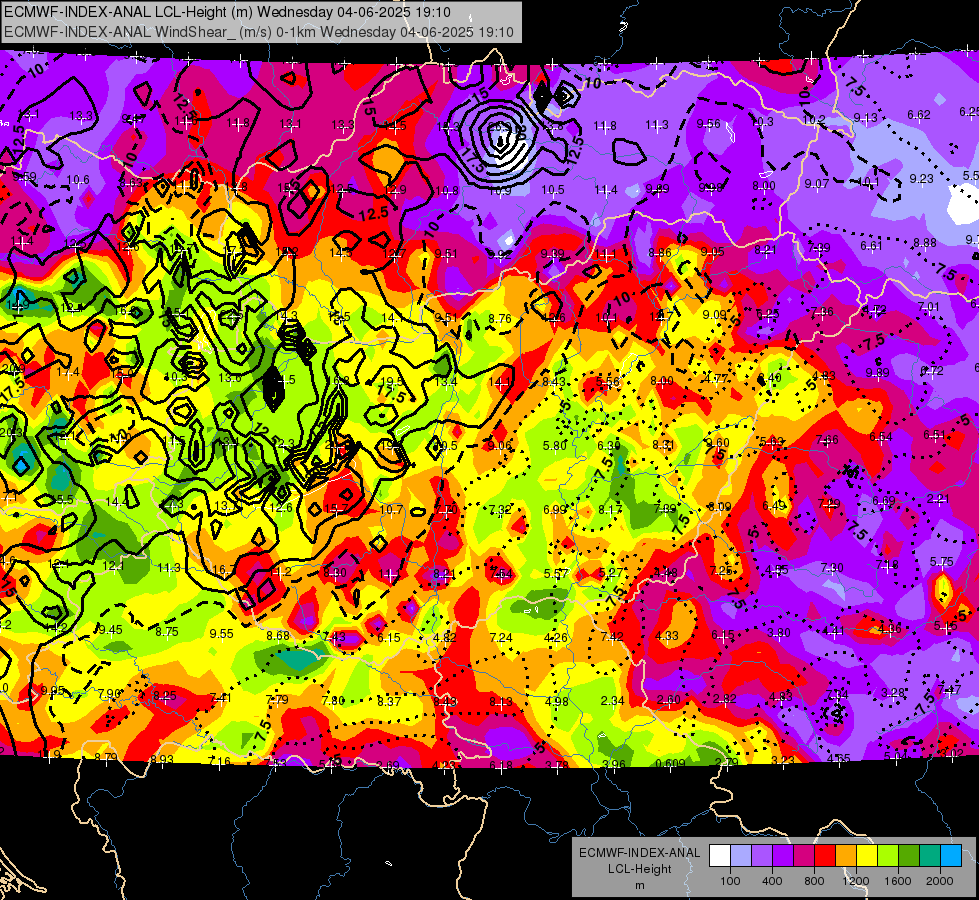Screen dimensions: 979x900
Task: Click the legend unit label m
Action: click(x=640, y=885)
